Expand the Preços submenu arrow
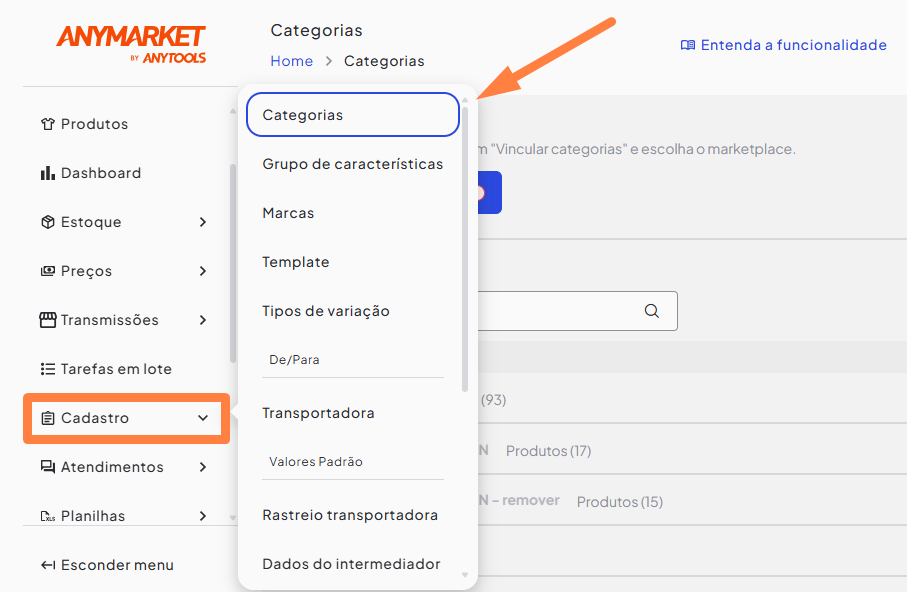907x592 pixels. pos(203,271)
